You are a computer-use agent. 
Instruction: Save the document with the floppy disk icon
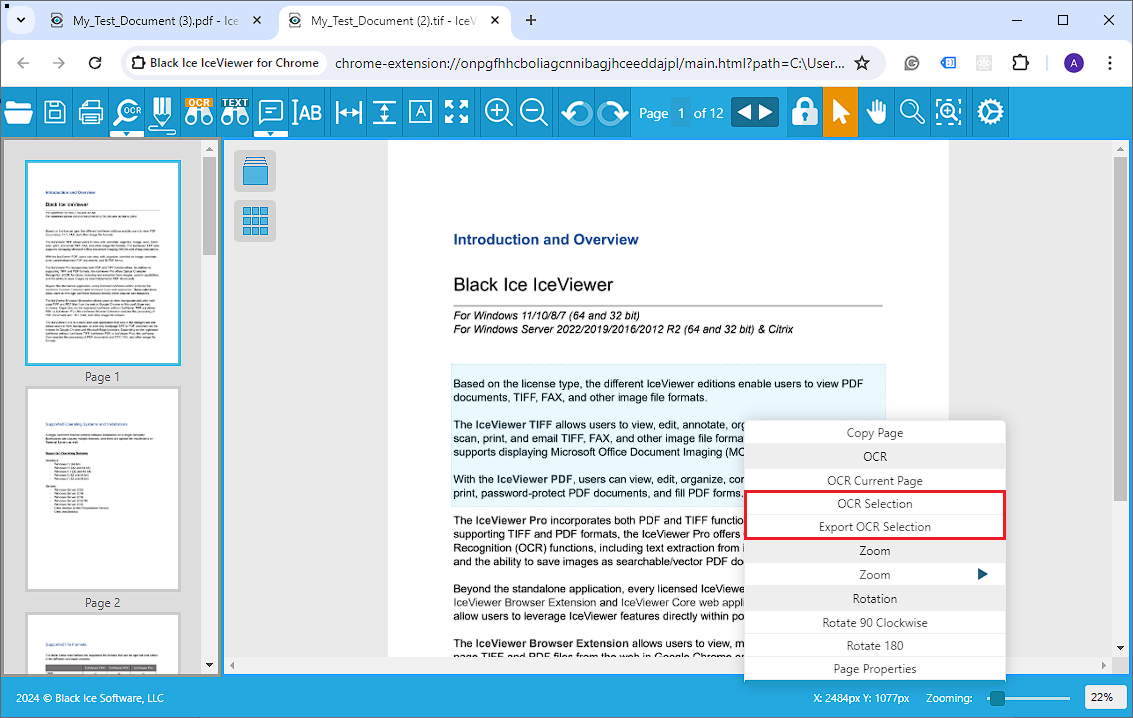click(55, 112)
